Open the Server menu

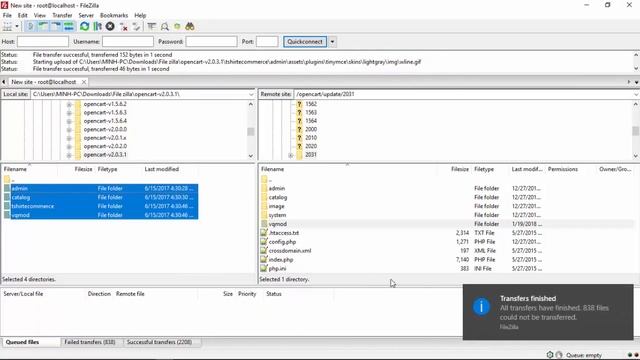(x=86, y=15)
